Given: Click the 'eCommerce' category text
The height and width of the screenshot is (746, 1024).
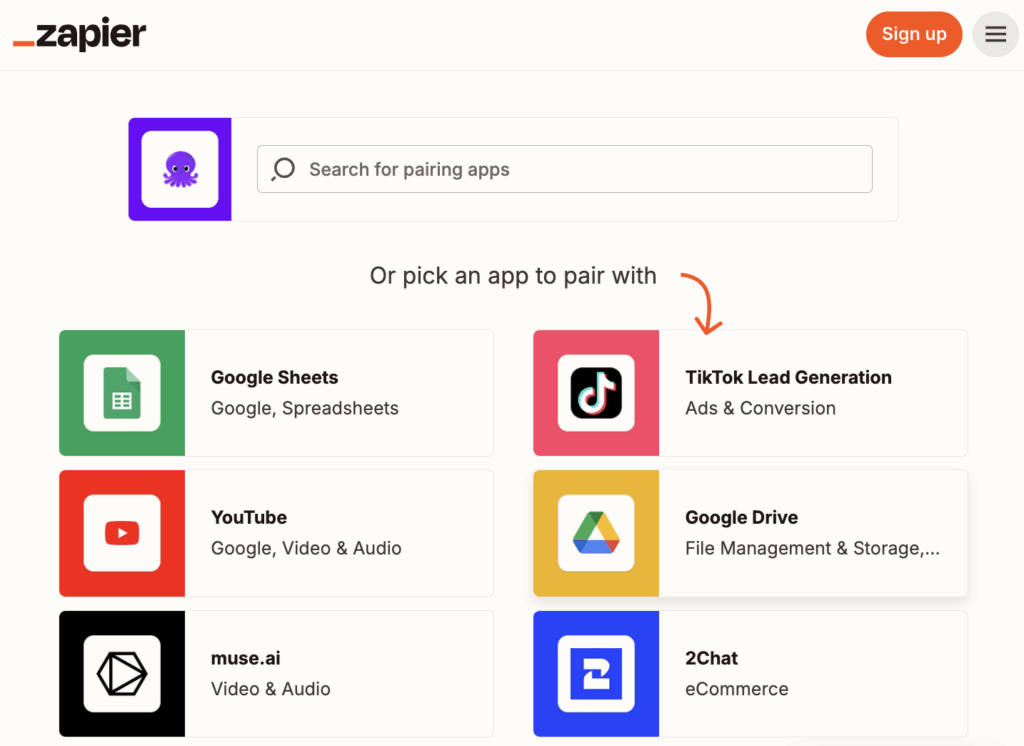Looking at the screenshot, I should click(737, 689).
